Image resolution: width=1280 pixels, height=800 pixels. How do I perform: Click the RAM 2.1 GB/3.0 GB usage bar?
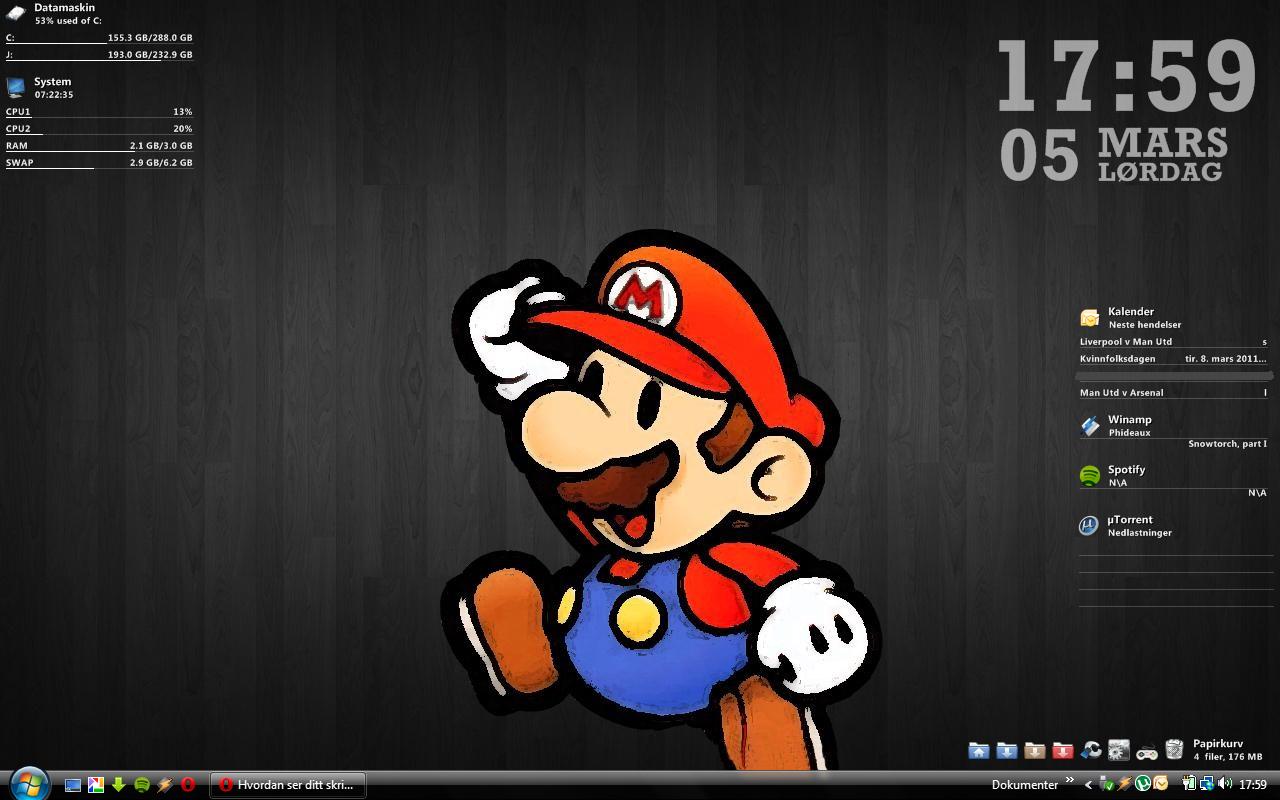[99, 146]
